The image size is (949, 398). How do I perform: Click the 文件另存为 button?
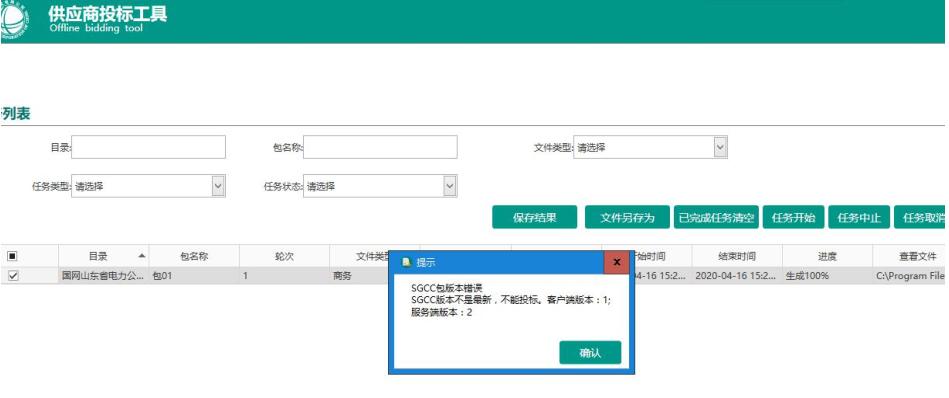pos(627,218)
